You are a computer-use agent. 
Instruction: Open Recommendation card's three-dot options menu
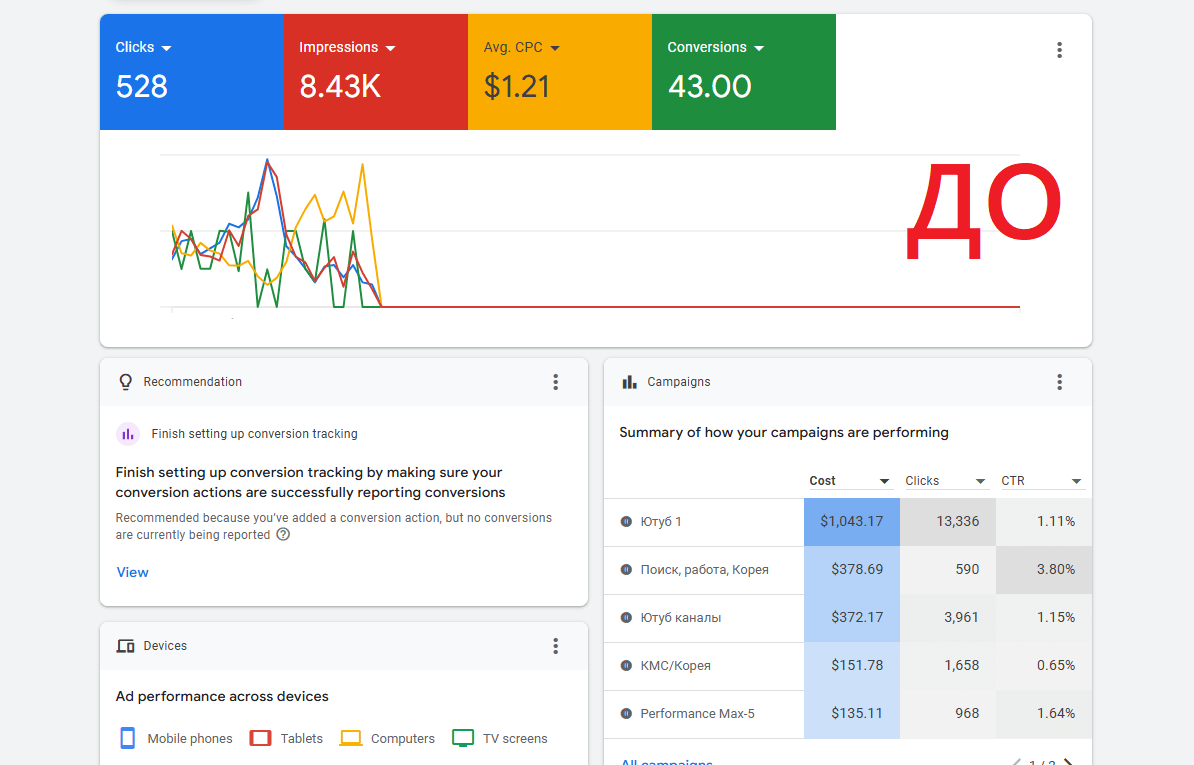click(x=555, y=382)
